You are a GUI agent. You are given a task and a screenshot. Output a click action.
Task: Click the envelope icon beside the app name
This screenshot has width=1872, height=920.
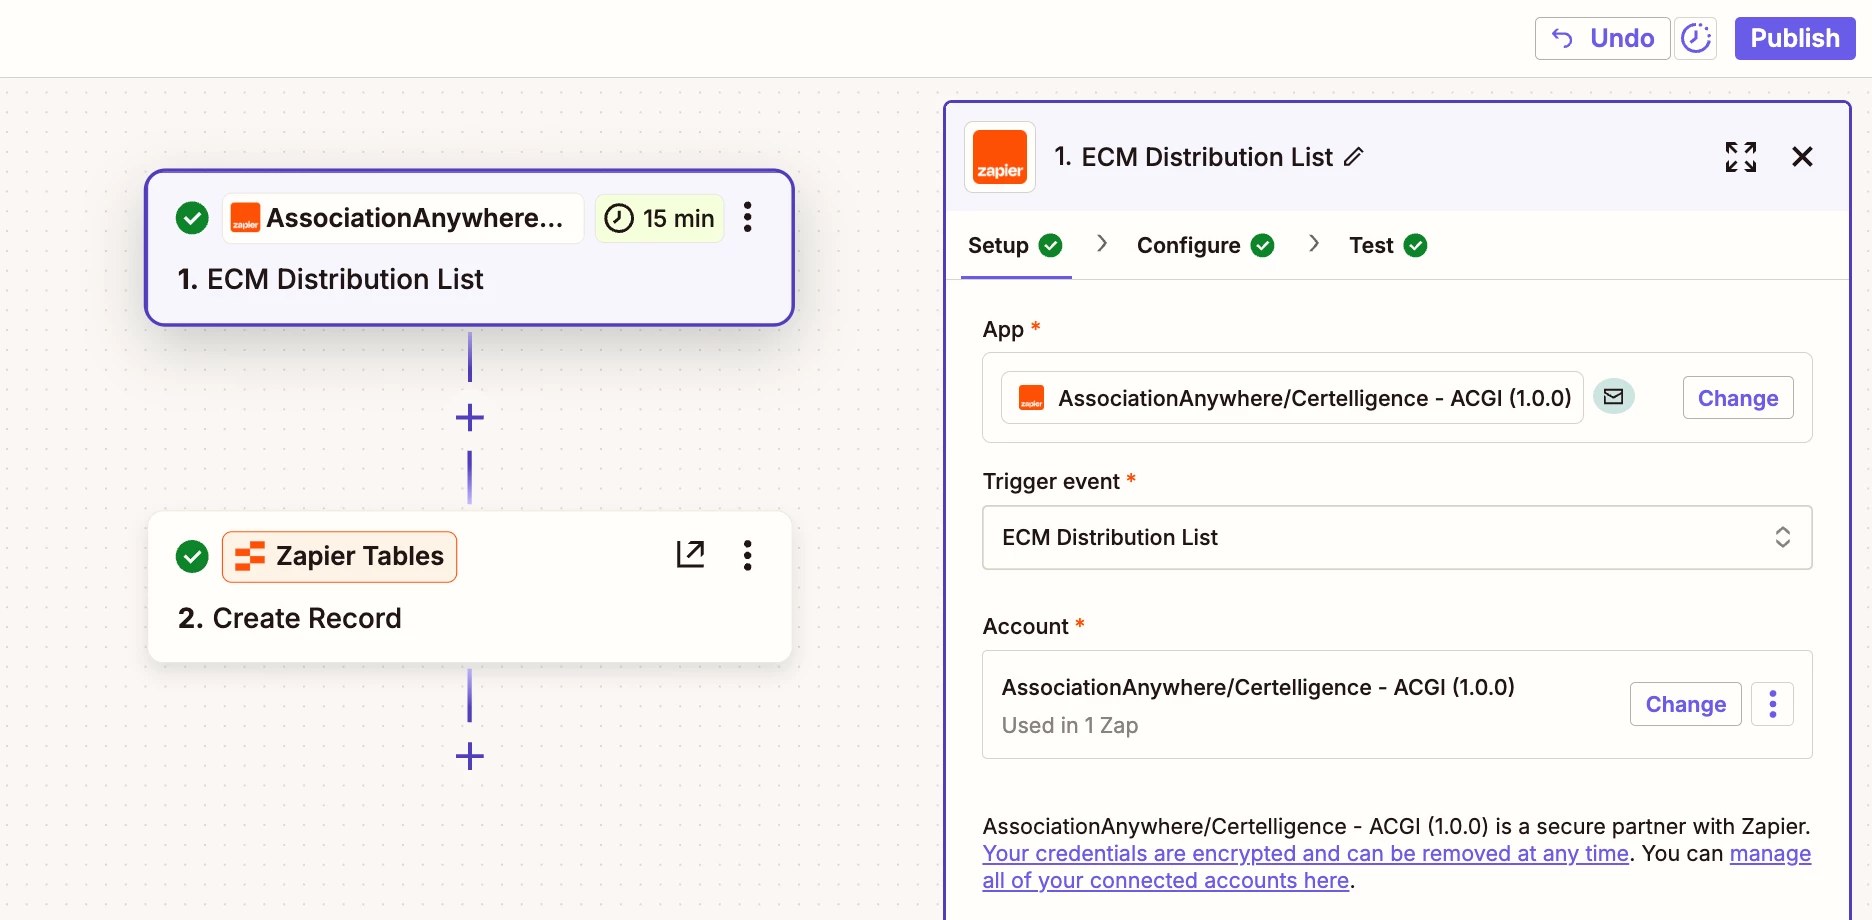tap(1613, 397)
